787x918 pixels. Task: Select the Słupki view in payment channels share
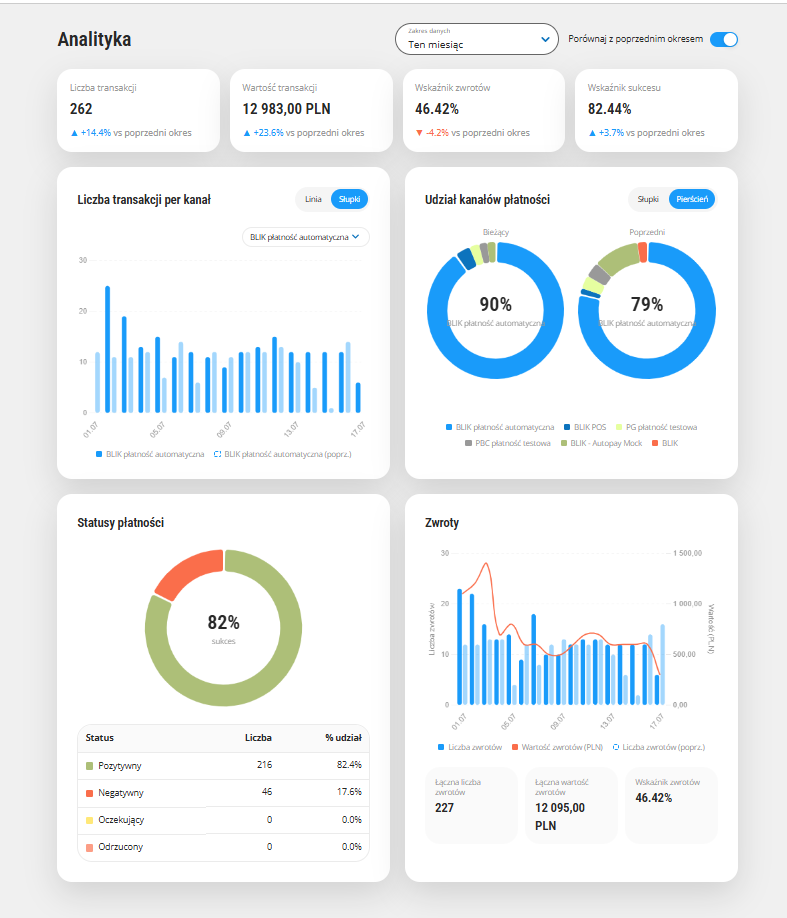(x=648, y=199)
